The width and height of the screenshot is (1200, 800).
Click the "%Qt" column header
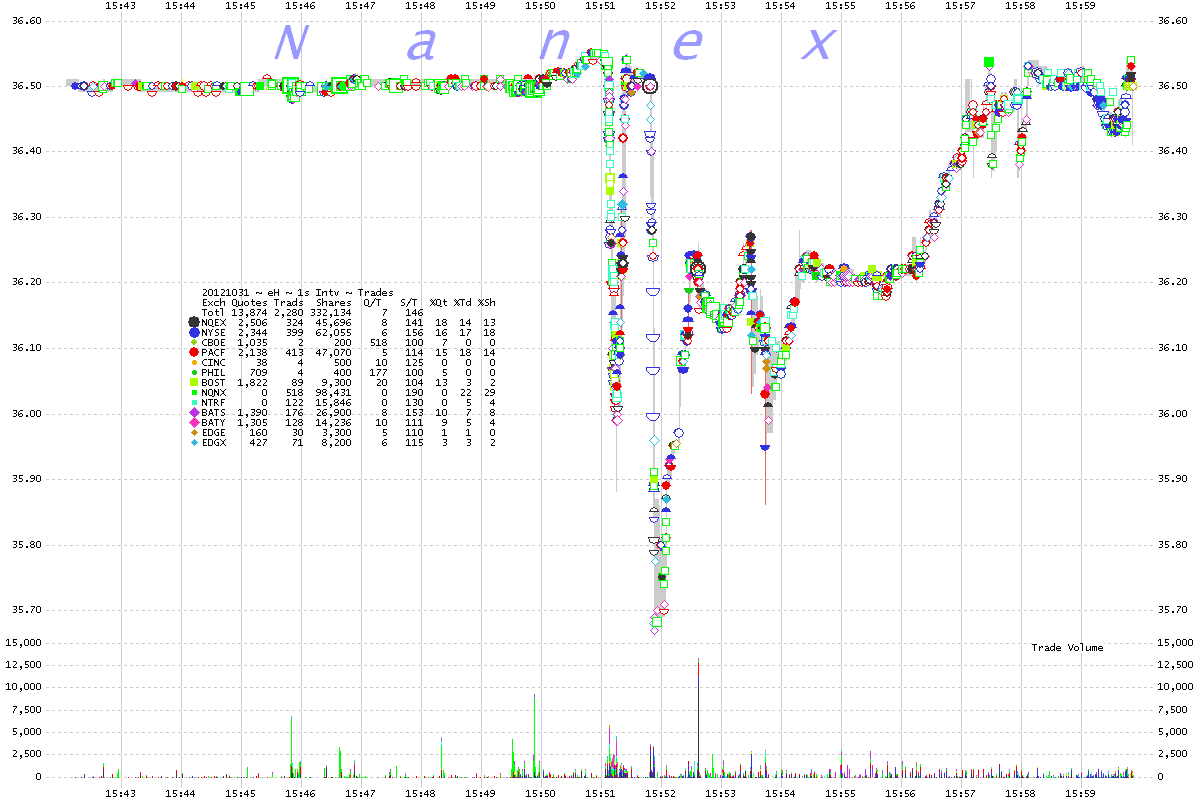(439, 302)
